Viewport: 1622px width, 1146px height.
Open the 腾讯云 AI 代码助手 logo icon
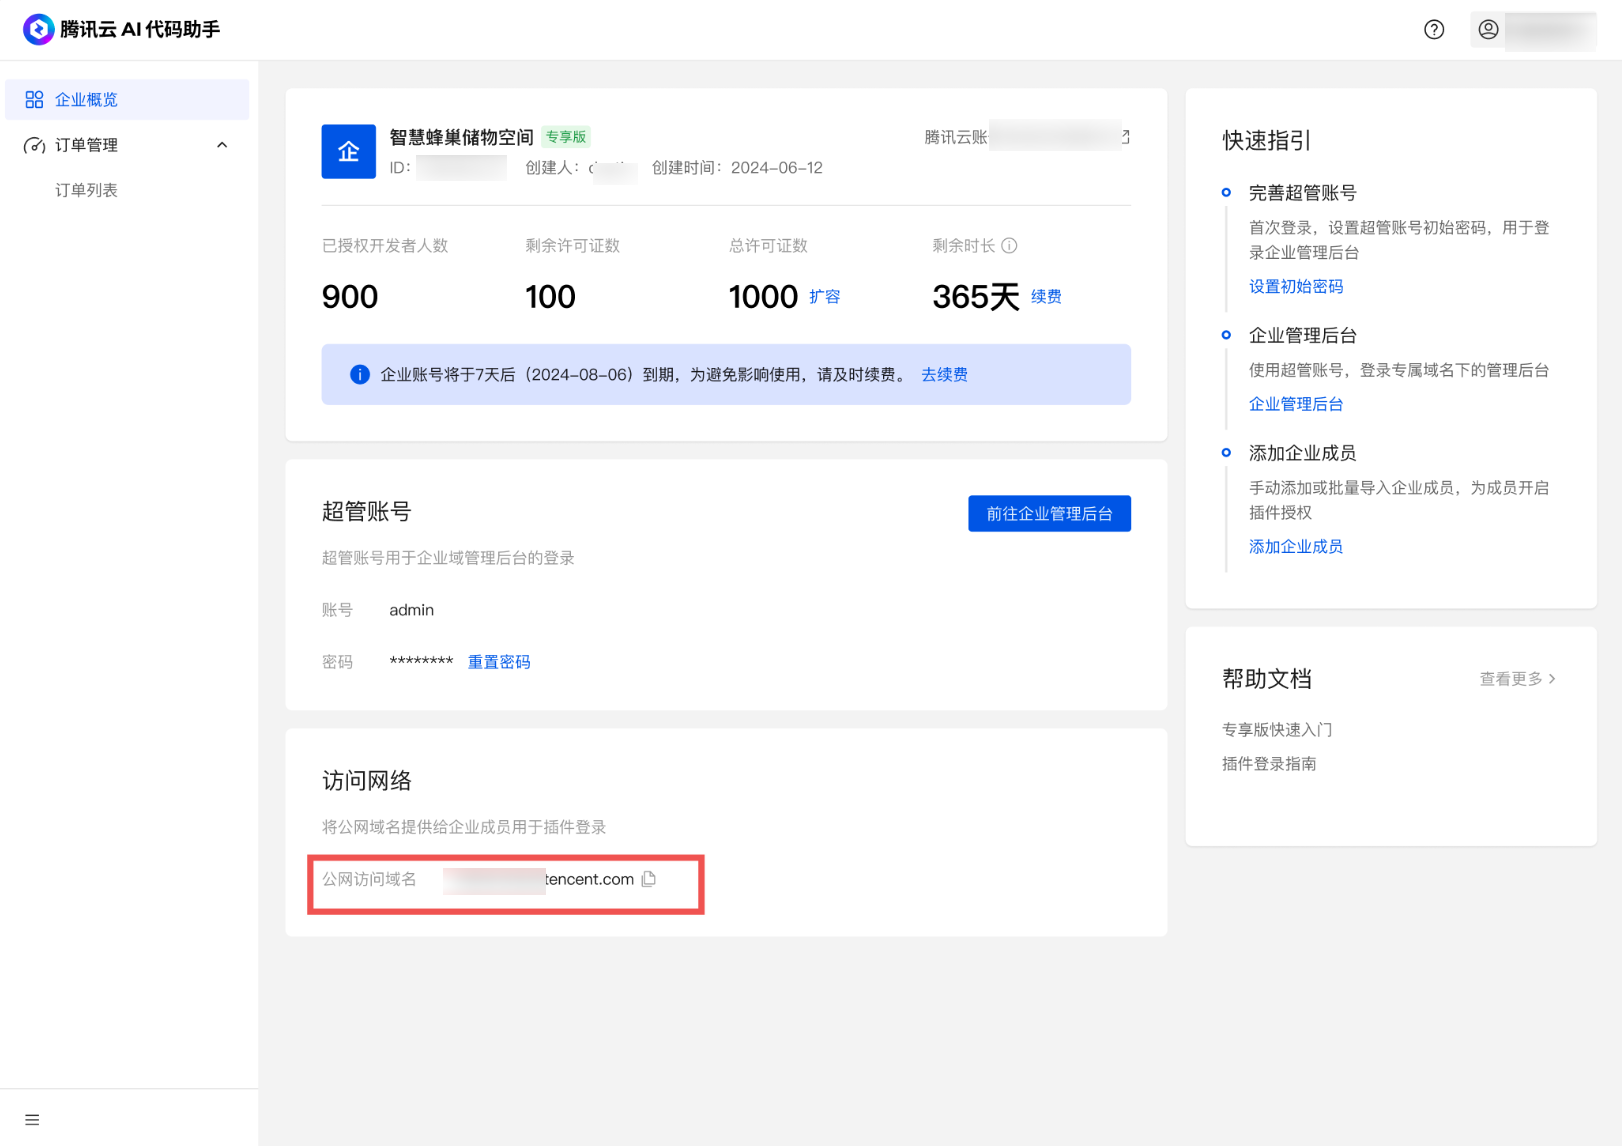[38, 29]
